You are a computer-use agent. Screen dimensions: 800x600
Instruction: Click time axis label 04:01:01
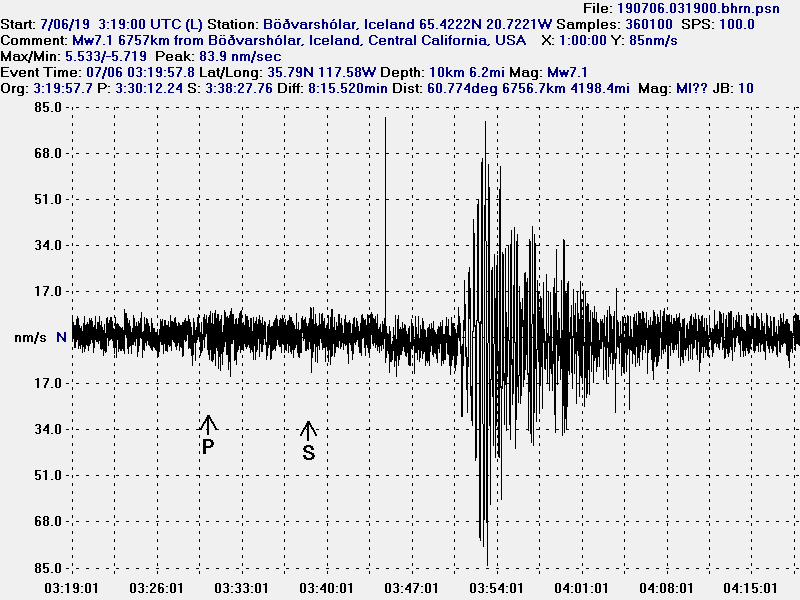pyautogui.click(x=581, y=588)
